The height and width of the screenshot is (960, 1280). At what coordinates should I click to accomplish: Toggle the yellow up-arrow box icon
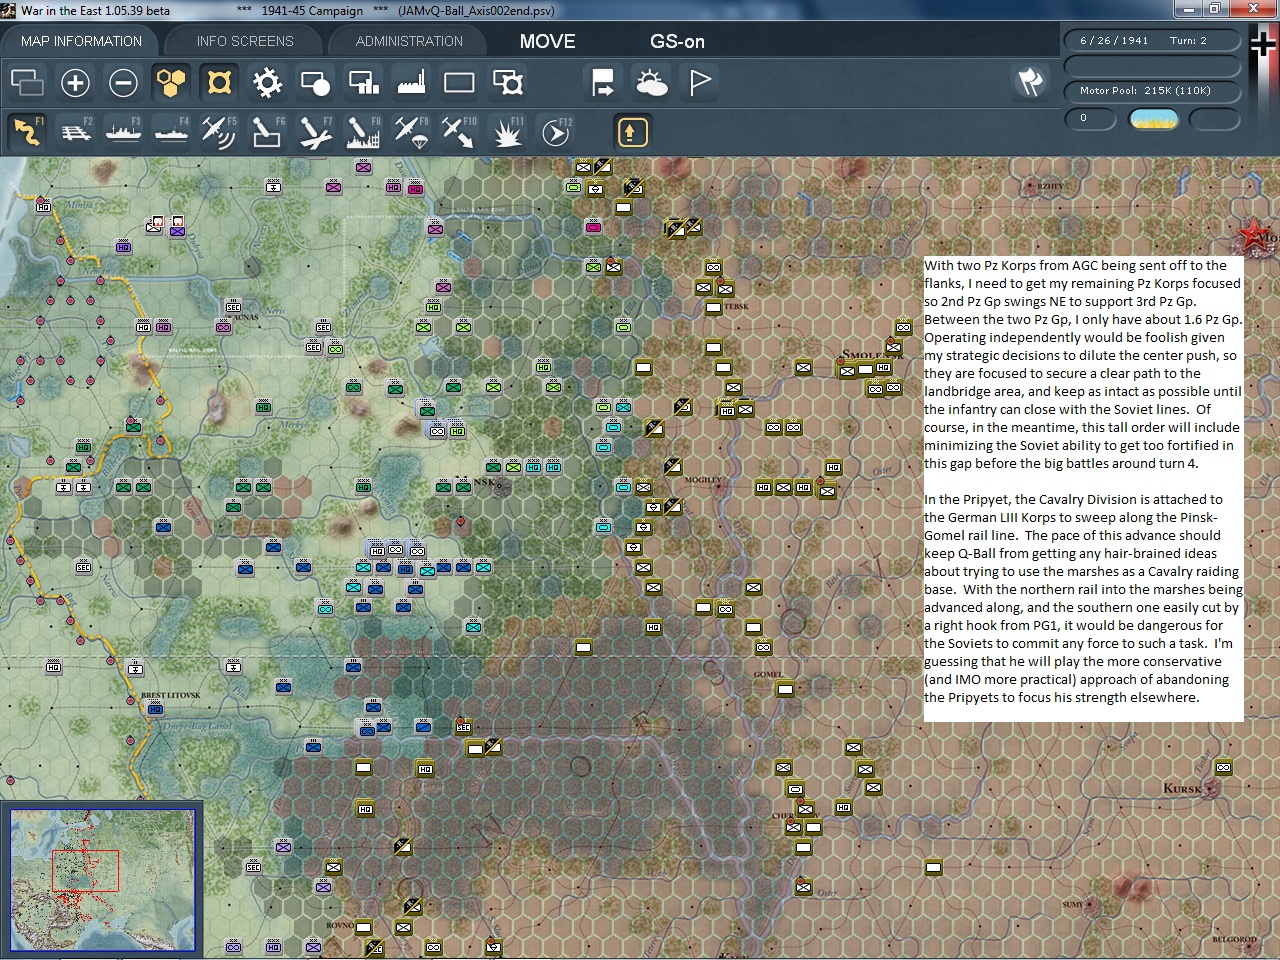pyautogui.click(x=632, y=132)
